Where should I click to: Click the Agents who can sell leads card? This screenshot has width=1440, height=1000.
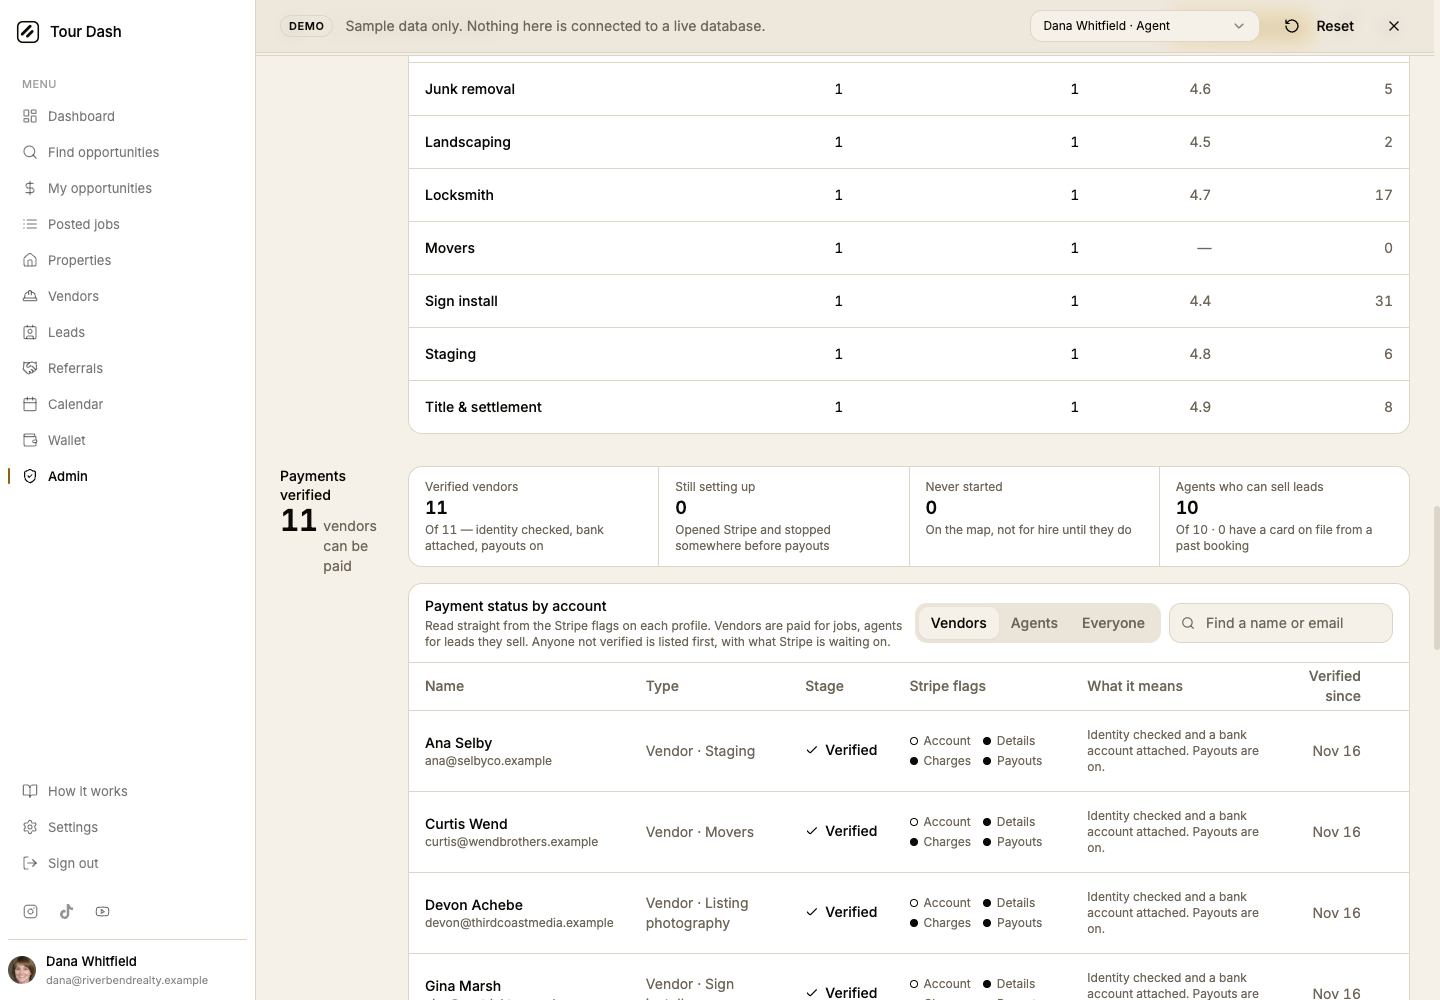(1284, 516)
